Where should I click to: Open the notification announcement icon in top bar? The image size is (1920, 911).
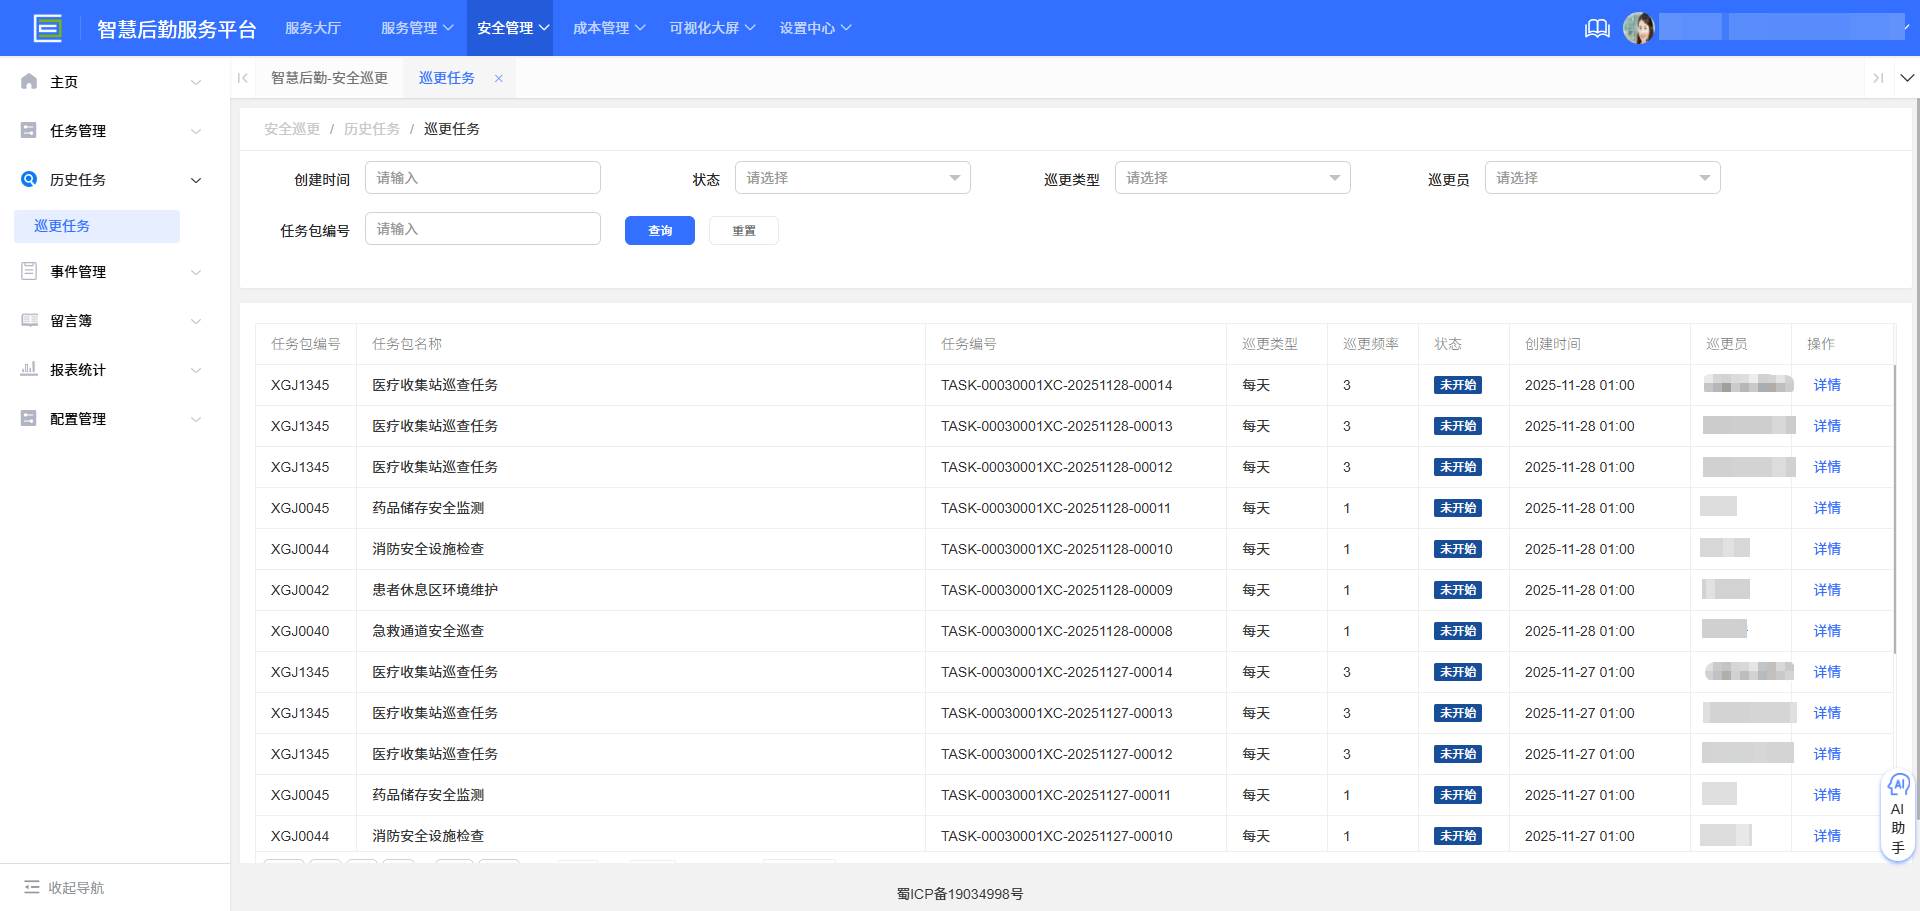pos(1597,28)
